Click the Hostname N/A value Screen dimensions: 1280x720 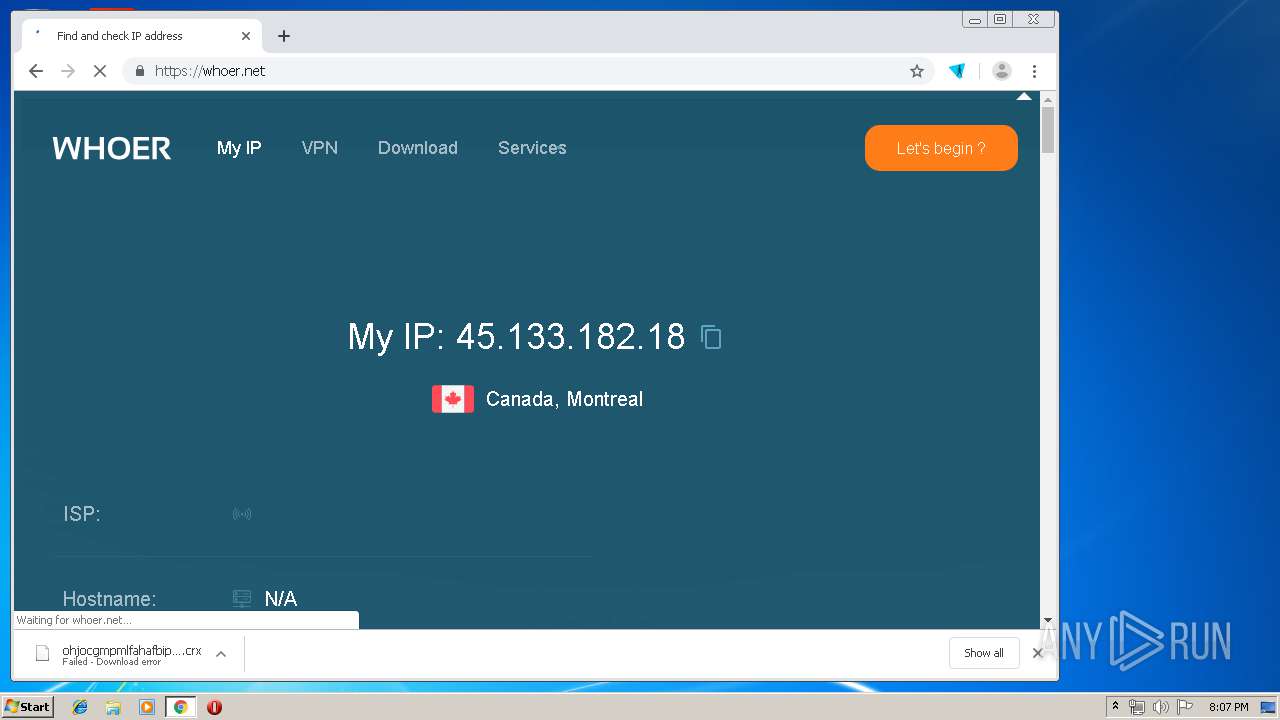[281, 599]
